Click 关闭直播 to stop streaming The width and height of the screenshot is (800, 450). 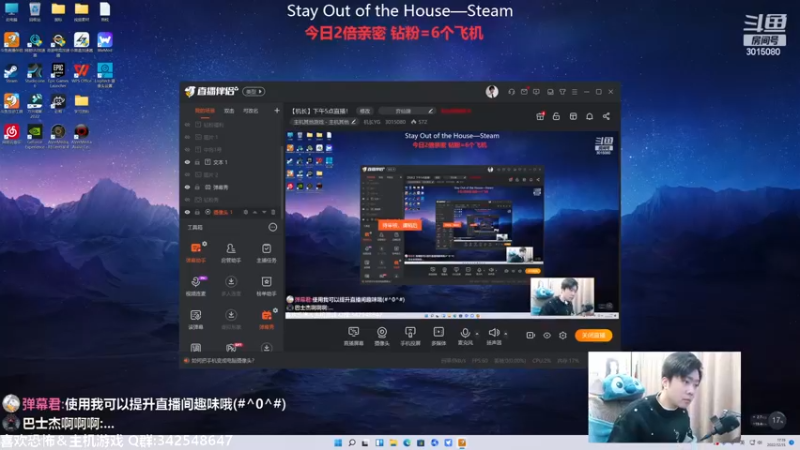pyautogui.click(x=593, y=335)
